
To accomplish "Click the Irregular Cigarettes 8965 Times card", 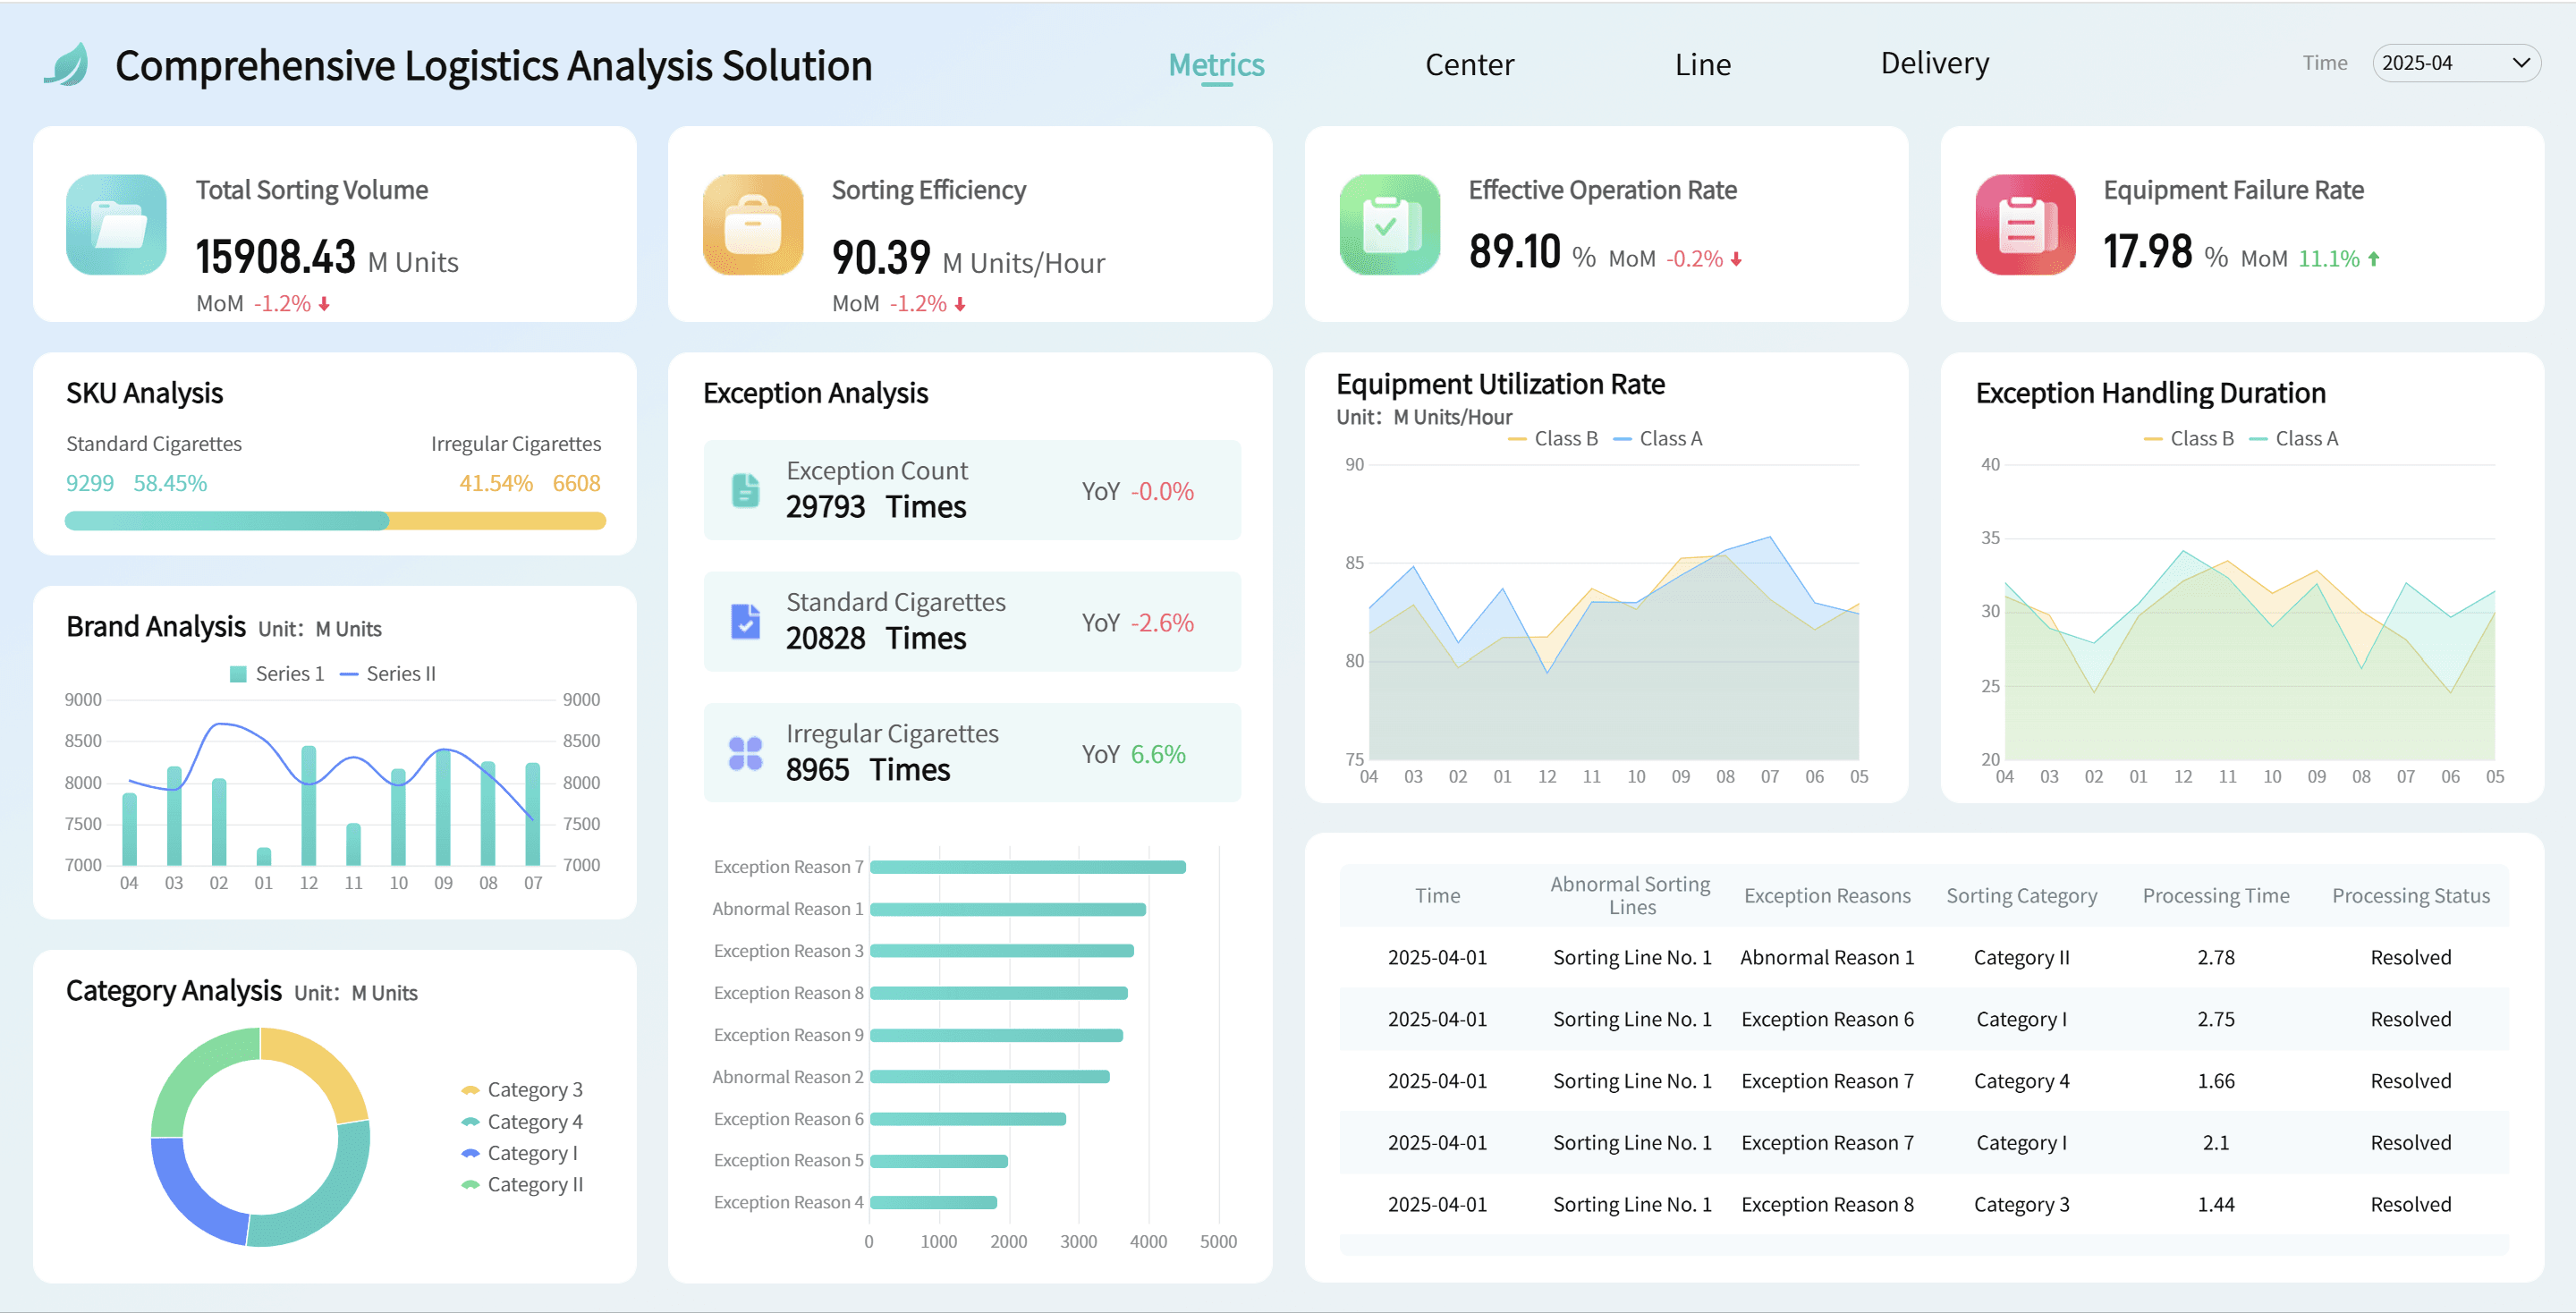I will pyautogui.click(x=972, y=753).
